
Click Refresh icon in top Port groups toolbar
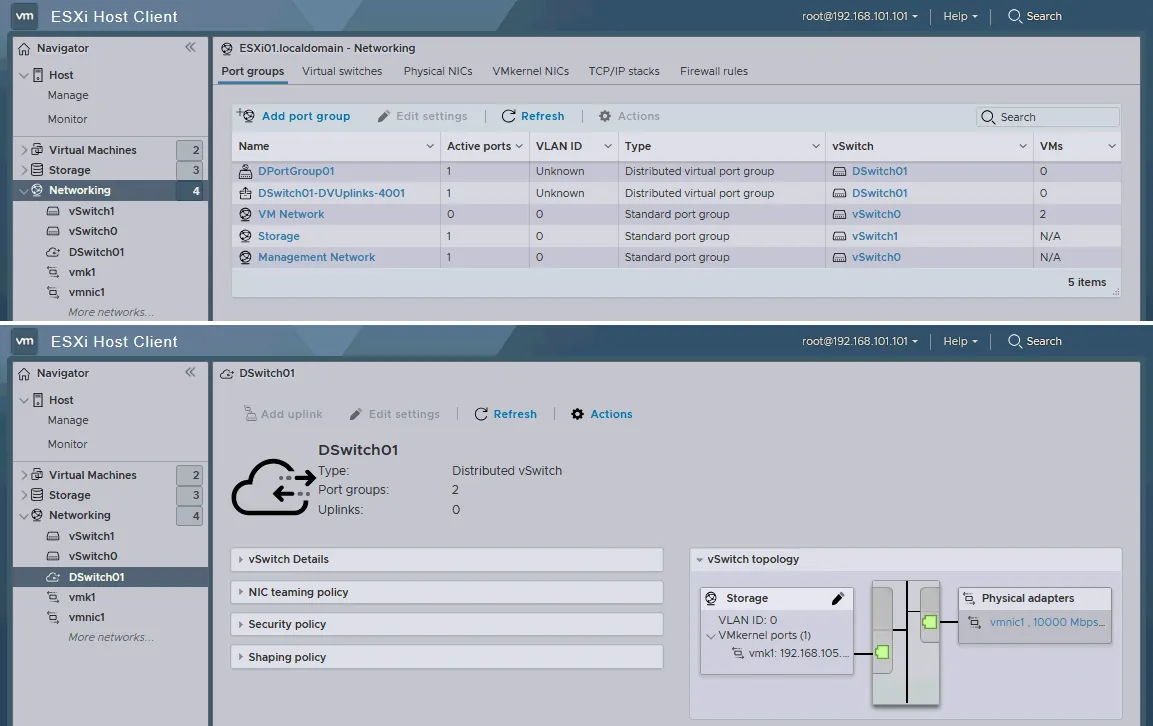508,116
